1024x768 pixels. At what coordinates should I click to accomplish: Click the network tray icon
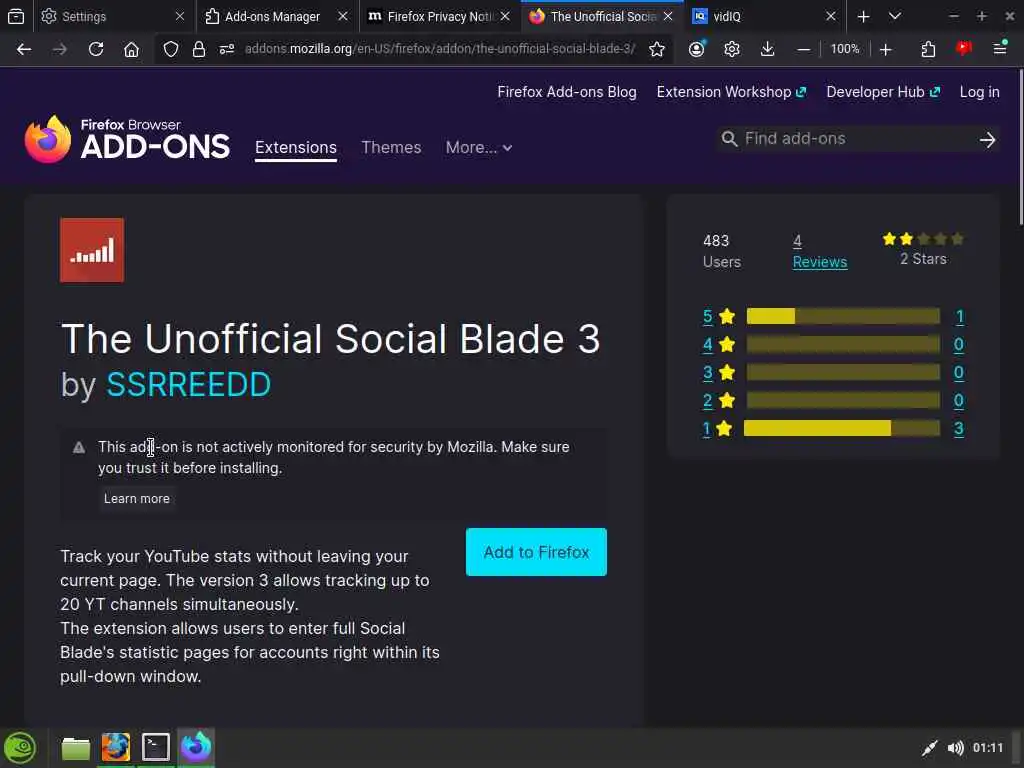click(929, 748)
